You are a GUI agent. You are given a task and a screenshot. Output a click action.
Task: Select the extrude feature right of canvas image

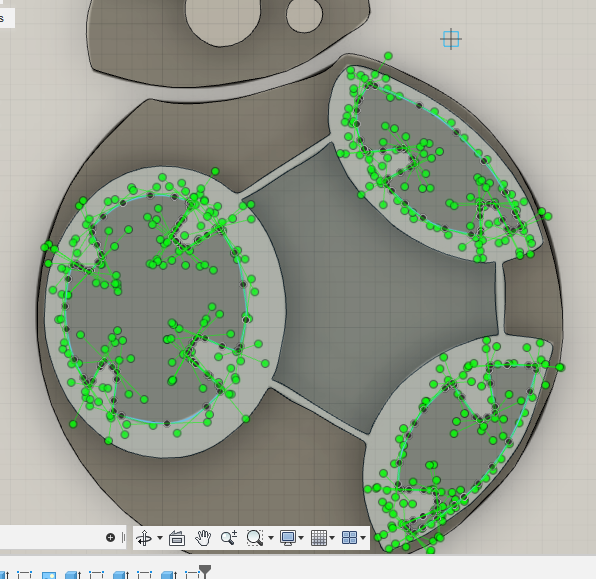73,575
